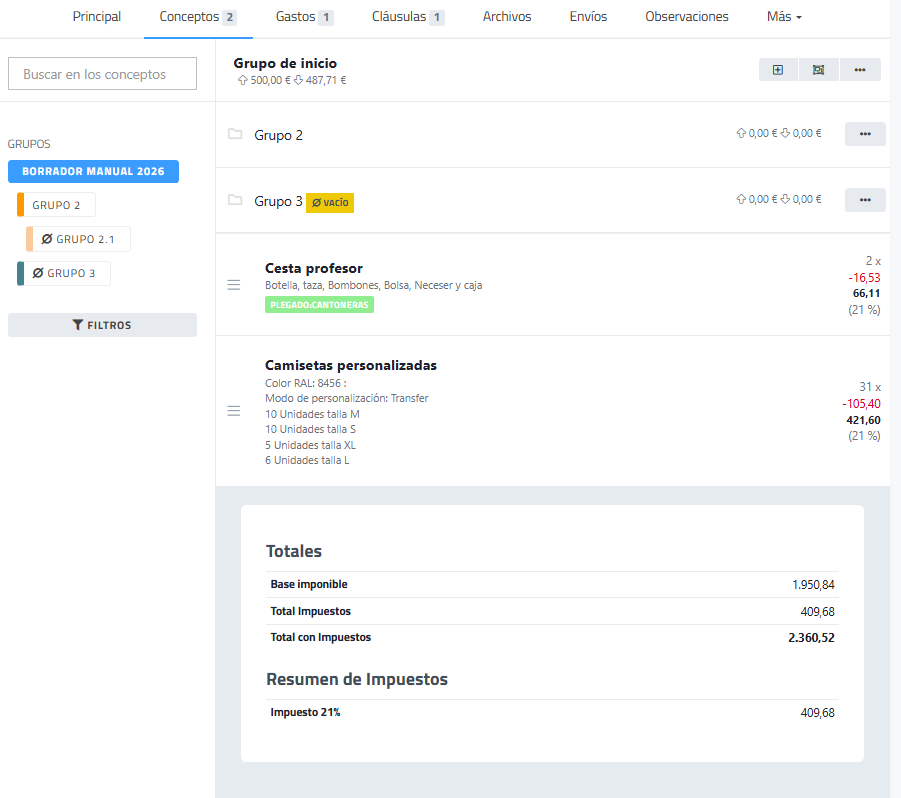
Task: Expand the Más dropdown menu
Action: point(784,17)
